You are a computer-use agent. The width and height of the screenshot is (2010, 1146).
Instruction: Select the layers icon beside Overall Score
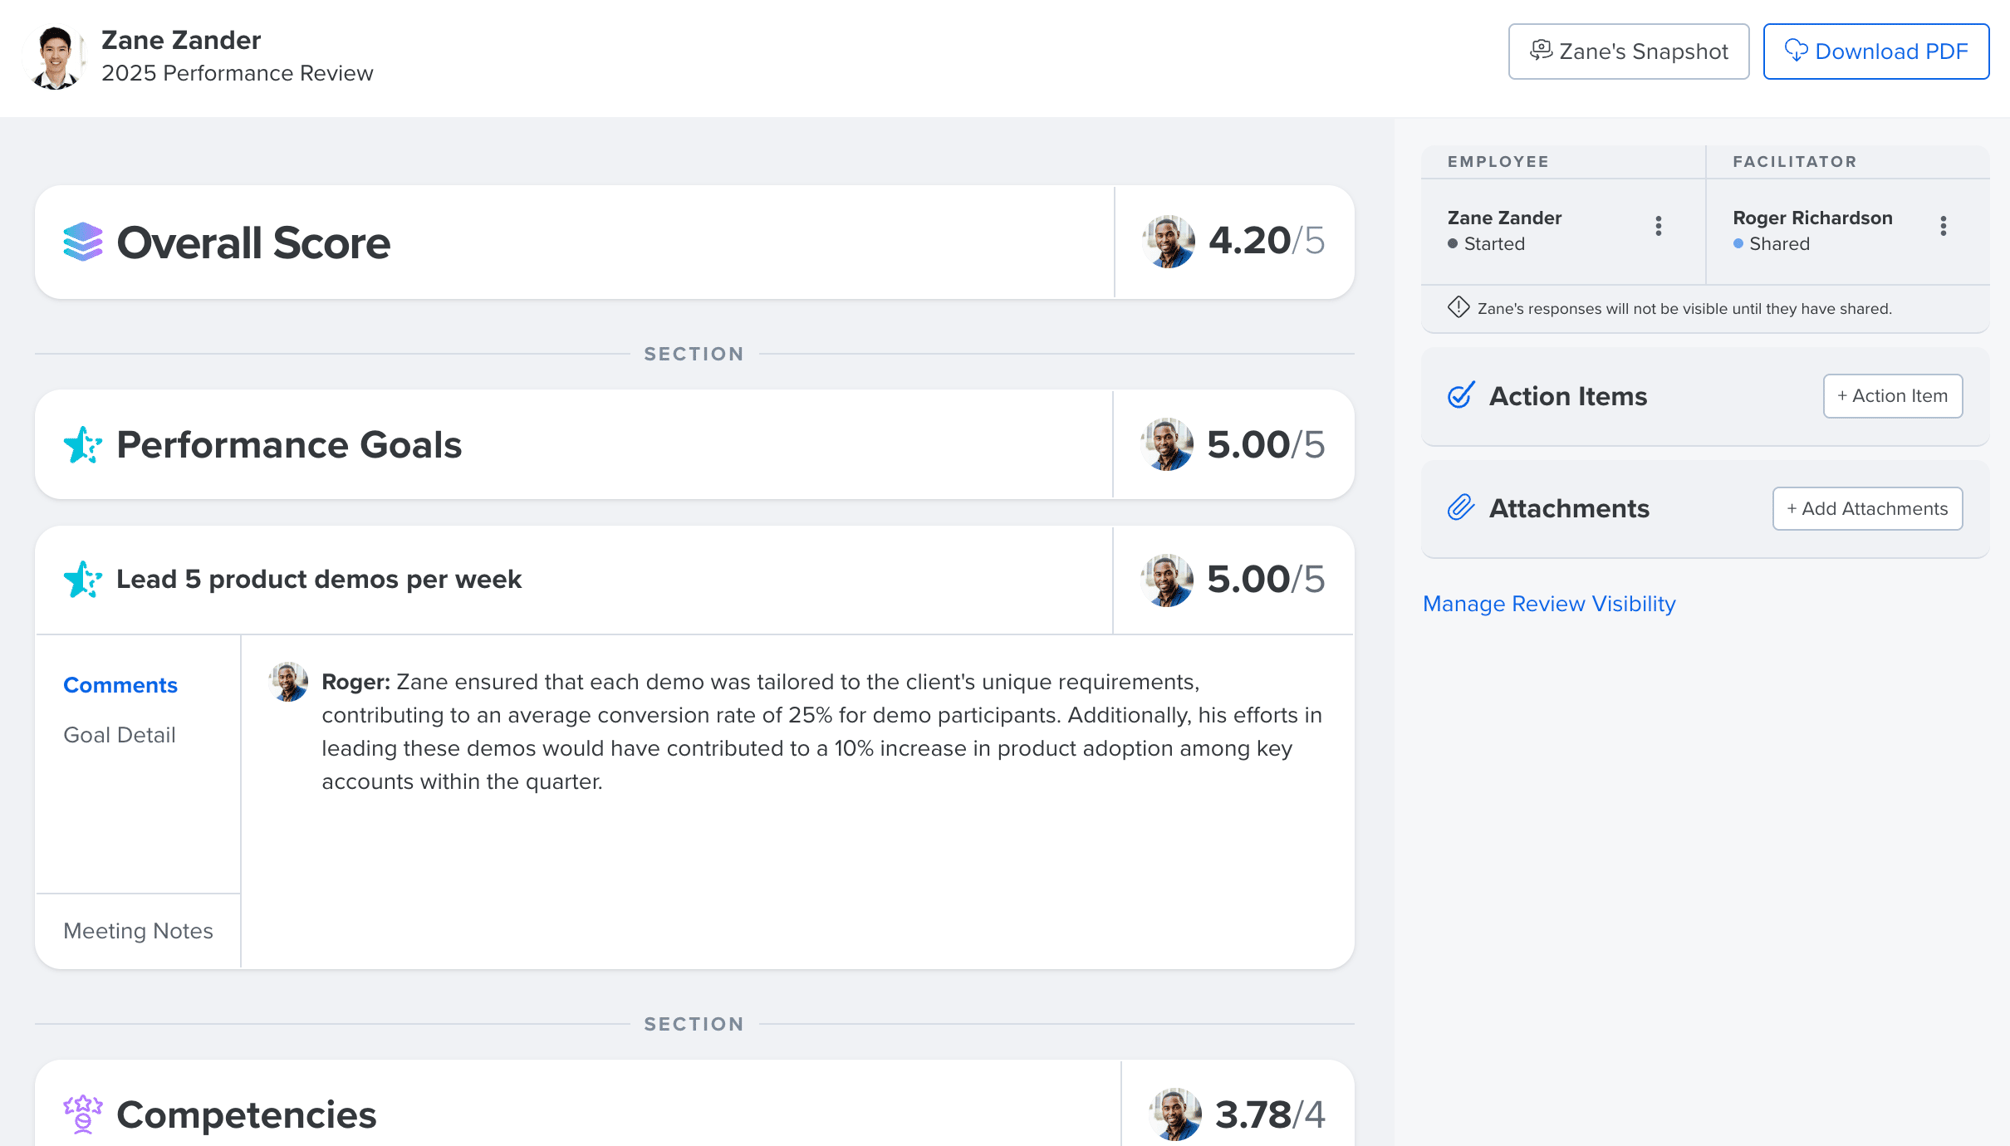[x=83, y=241]
